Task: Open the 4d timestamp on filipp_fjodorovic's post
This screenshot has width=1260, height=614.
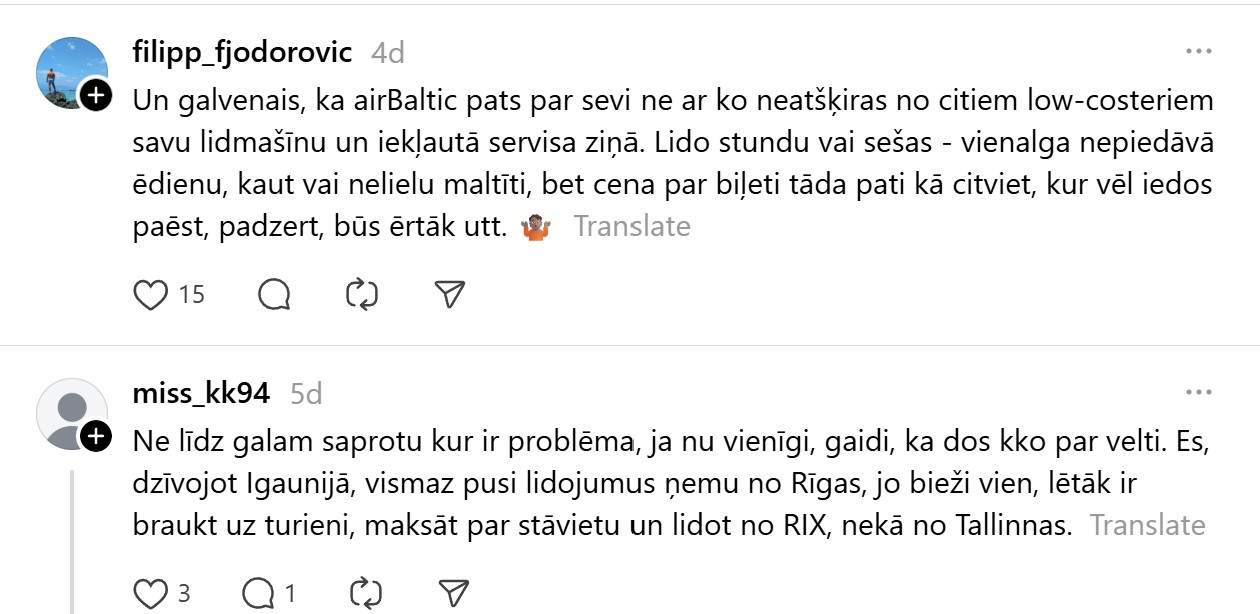Action: click(388, 53)
